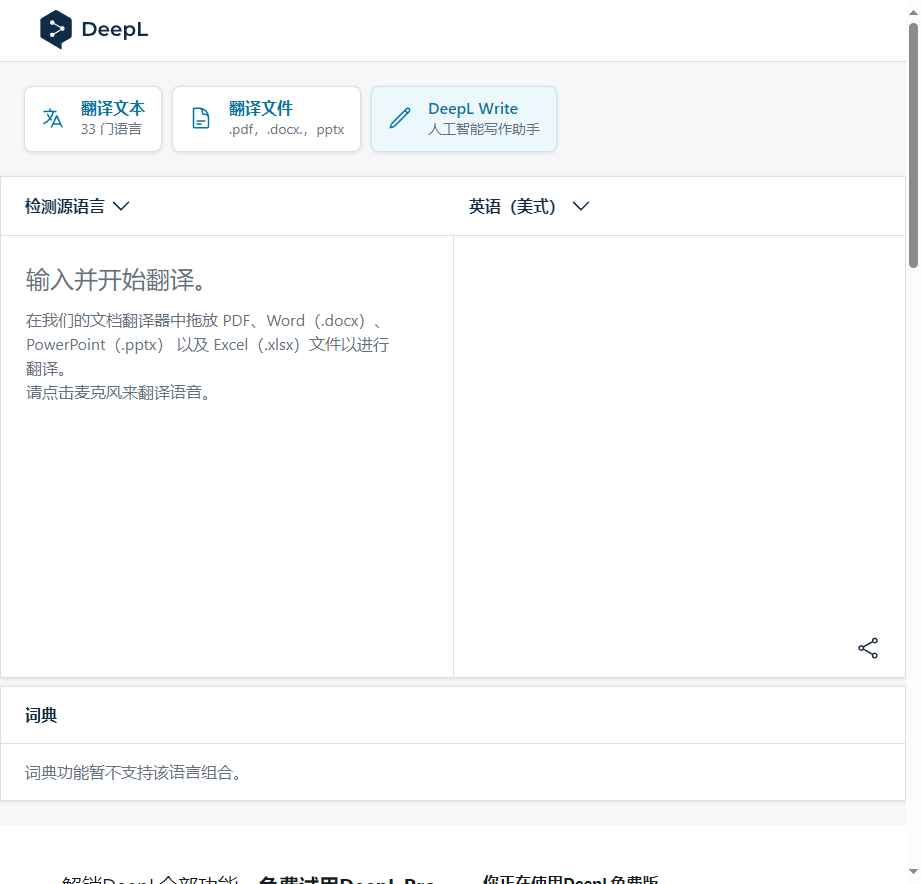
Task: Click the pencil Write icon
Action: [x=400, y=118]
